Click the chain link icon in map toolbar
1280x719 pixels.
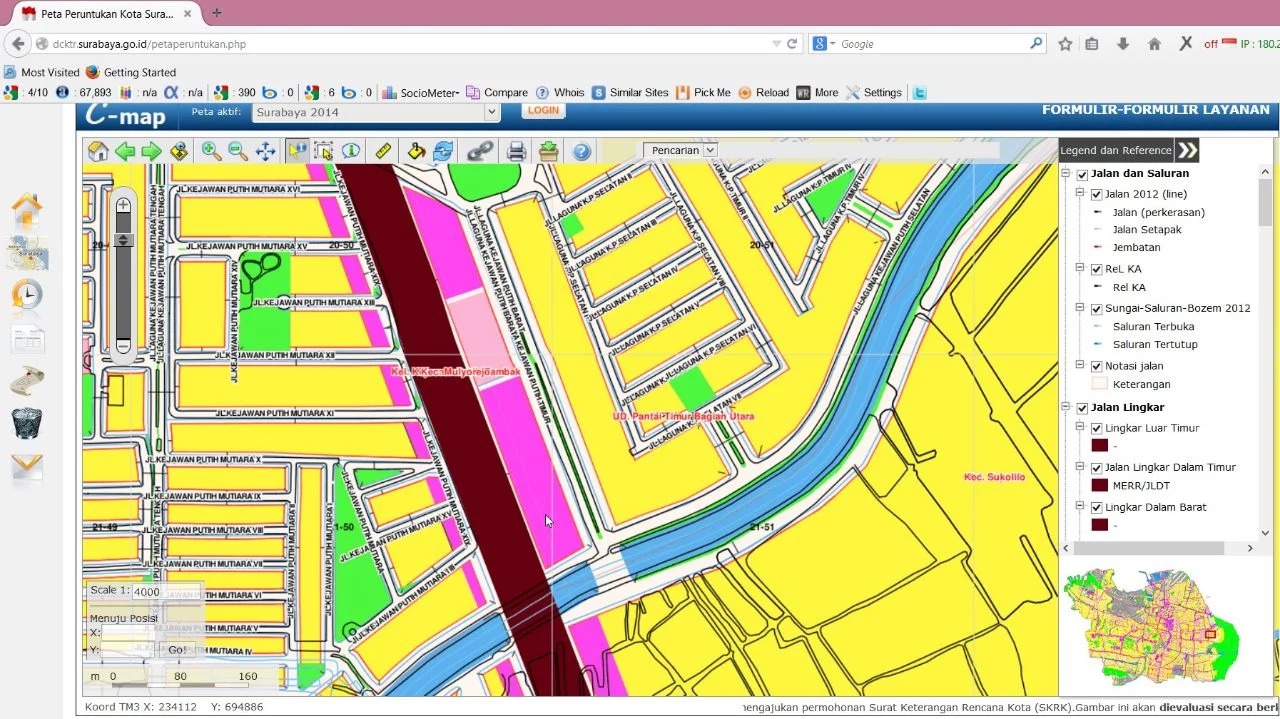point(481,151)
